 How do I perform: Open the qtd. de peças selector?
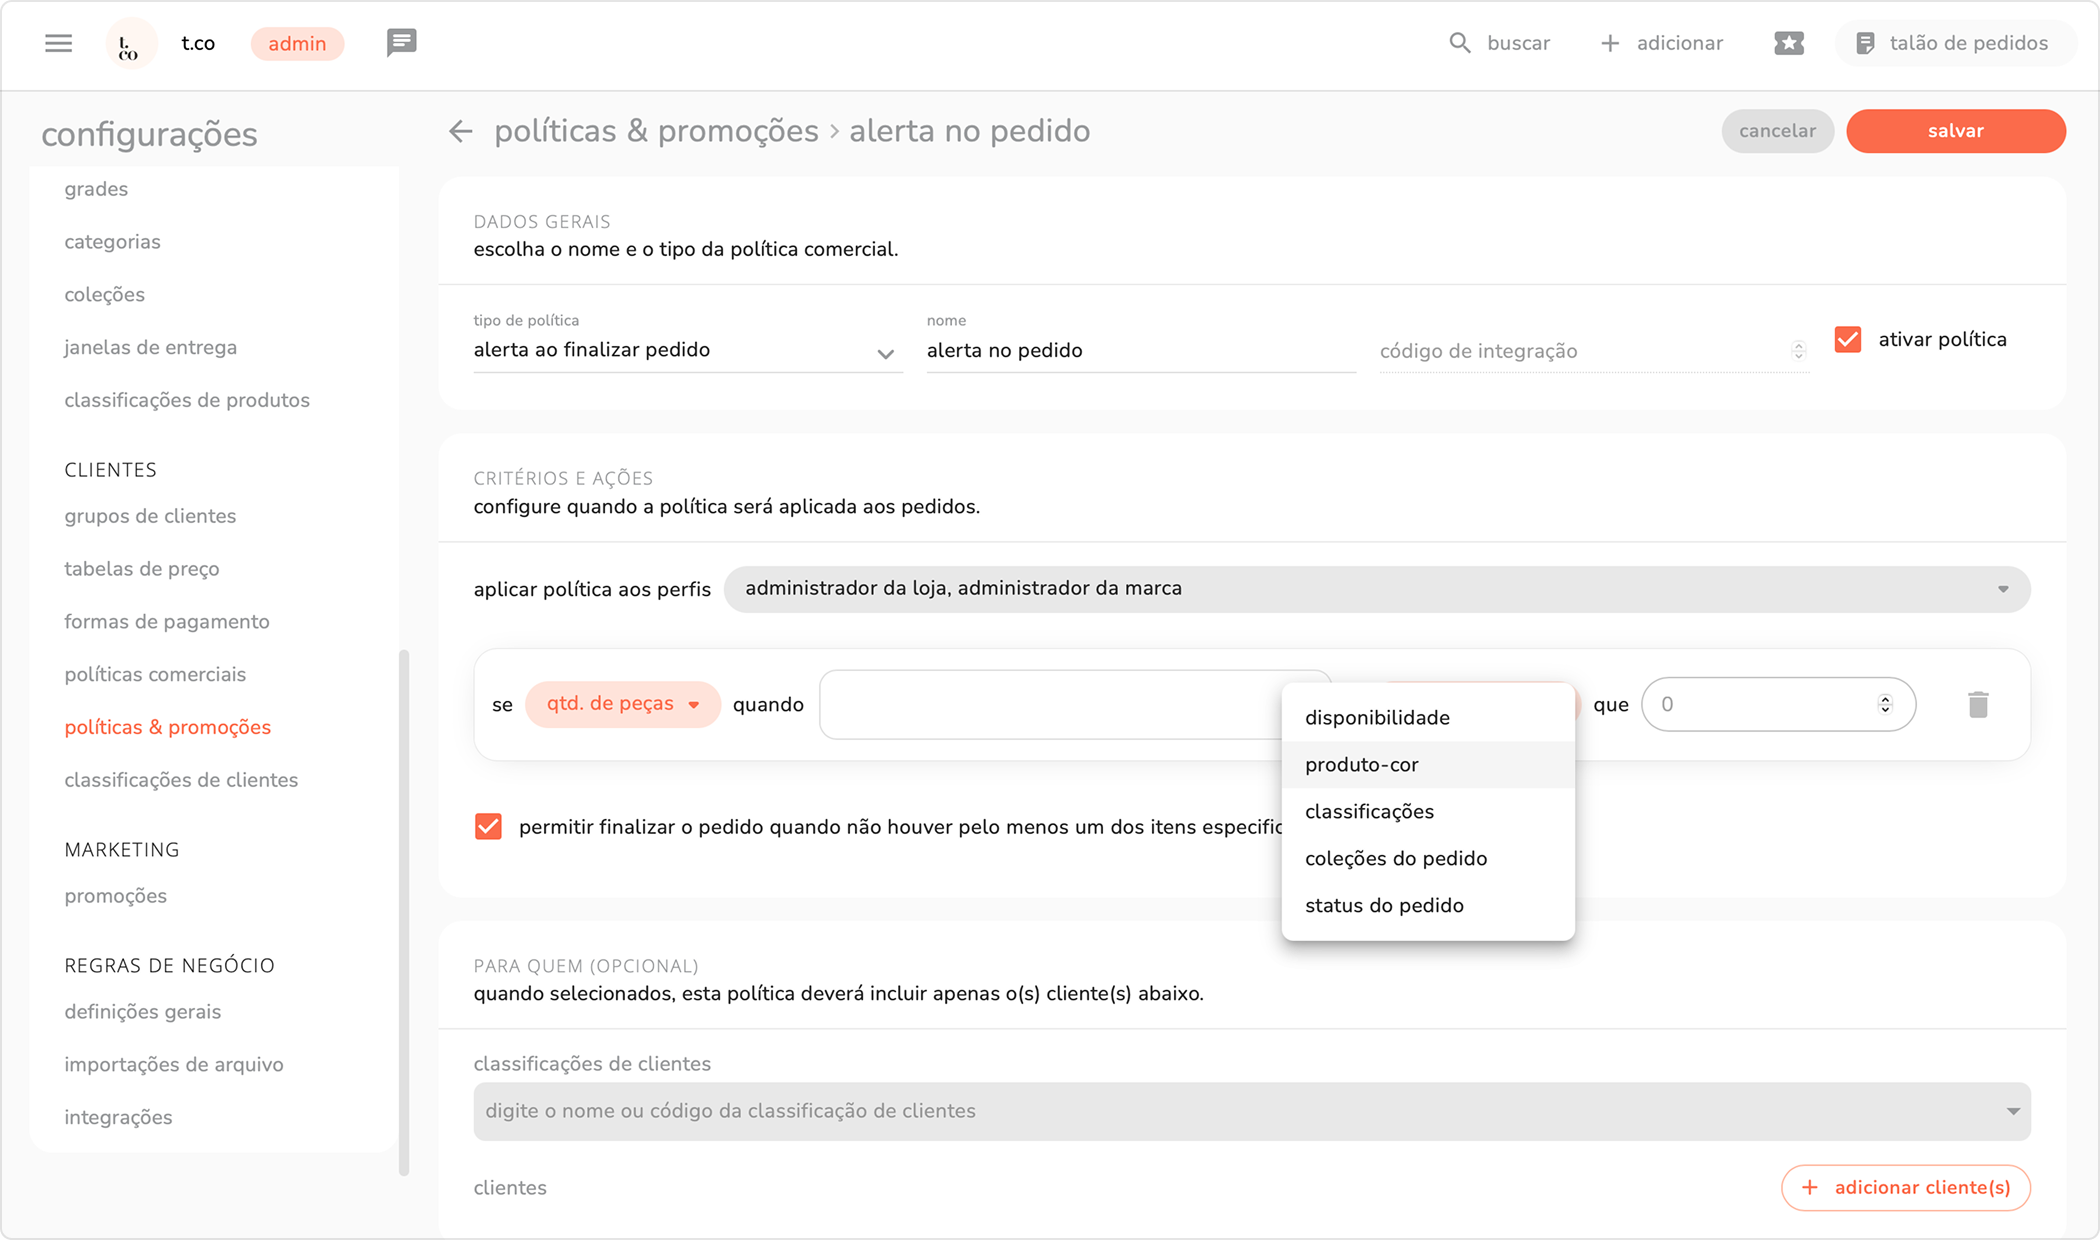coord(622,704)
